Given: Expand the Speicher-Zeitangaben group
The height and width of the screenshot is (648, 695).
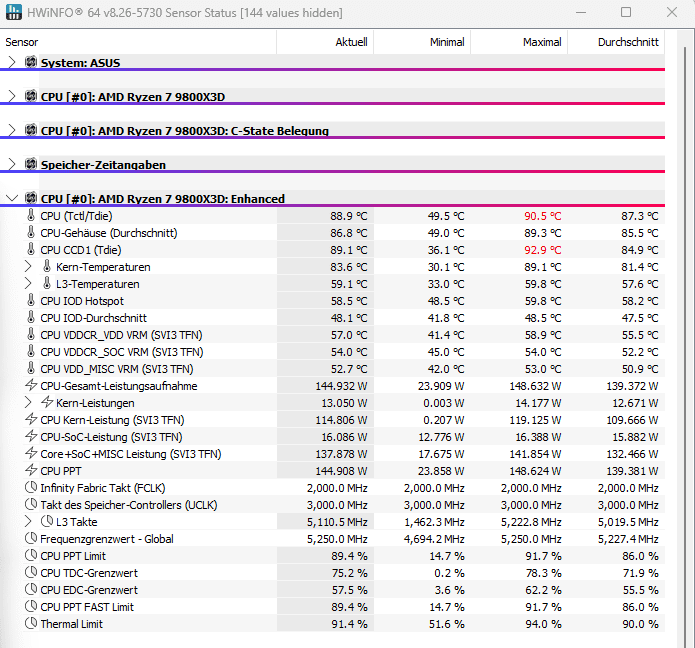Looking at the screenshot, I should click(12, 164).
